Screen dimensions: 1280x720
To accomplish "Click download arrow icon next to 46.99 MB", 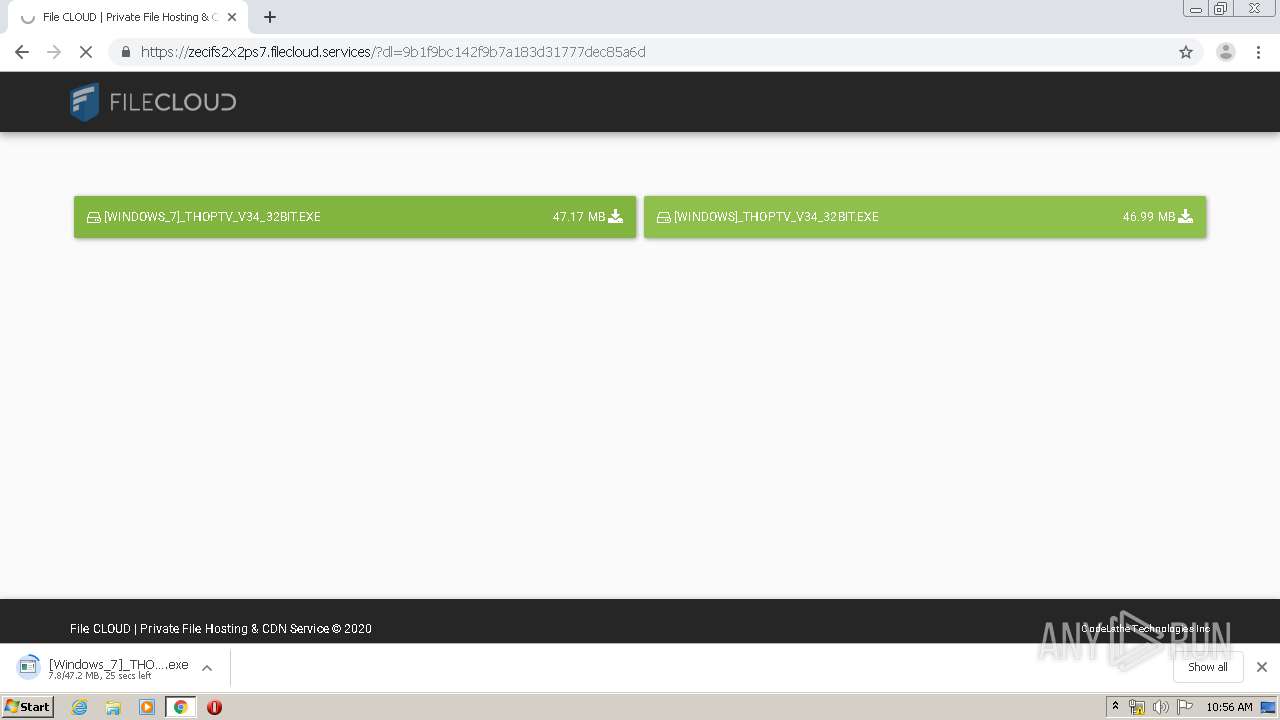I will coord(1186,216).
